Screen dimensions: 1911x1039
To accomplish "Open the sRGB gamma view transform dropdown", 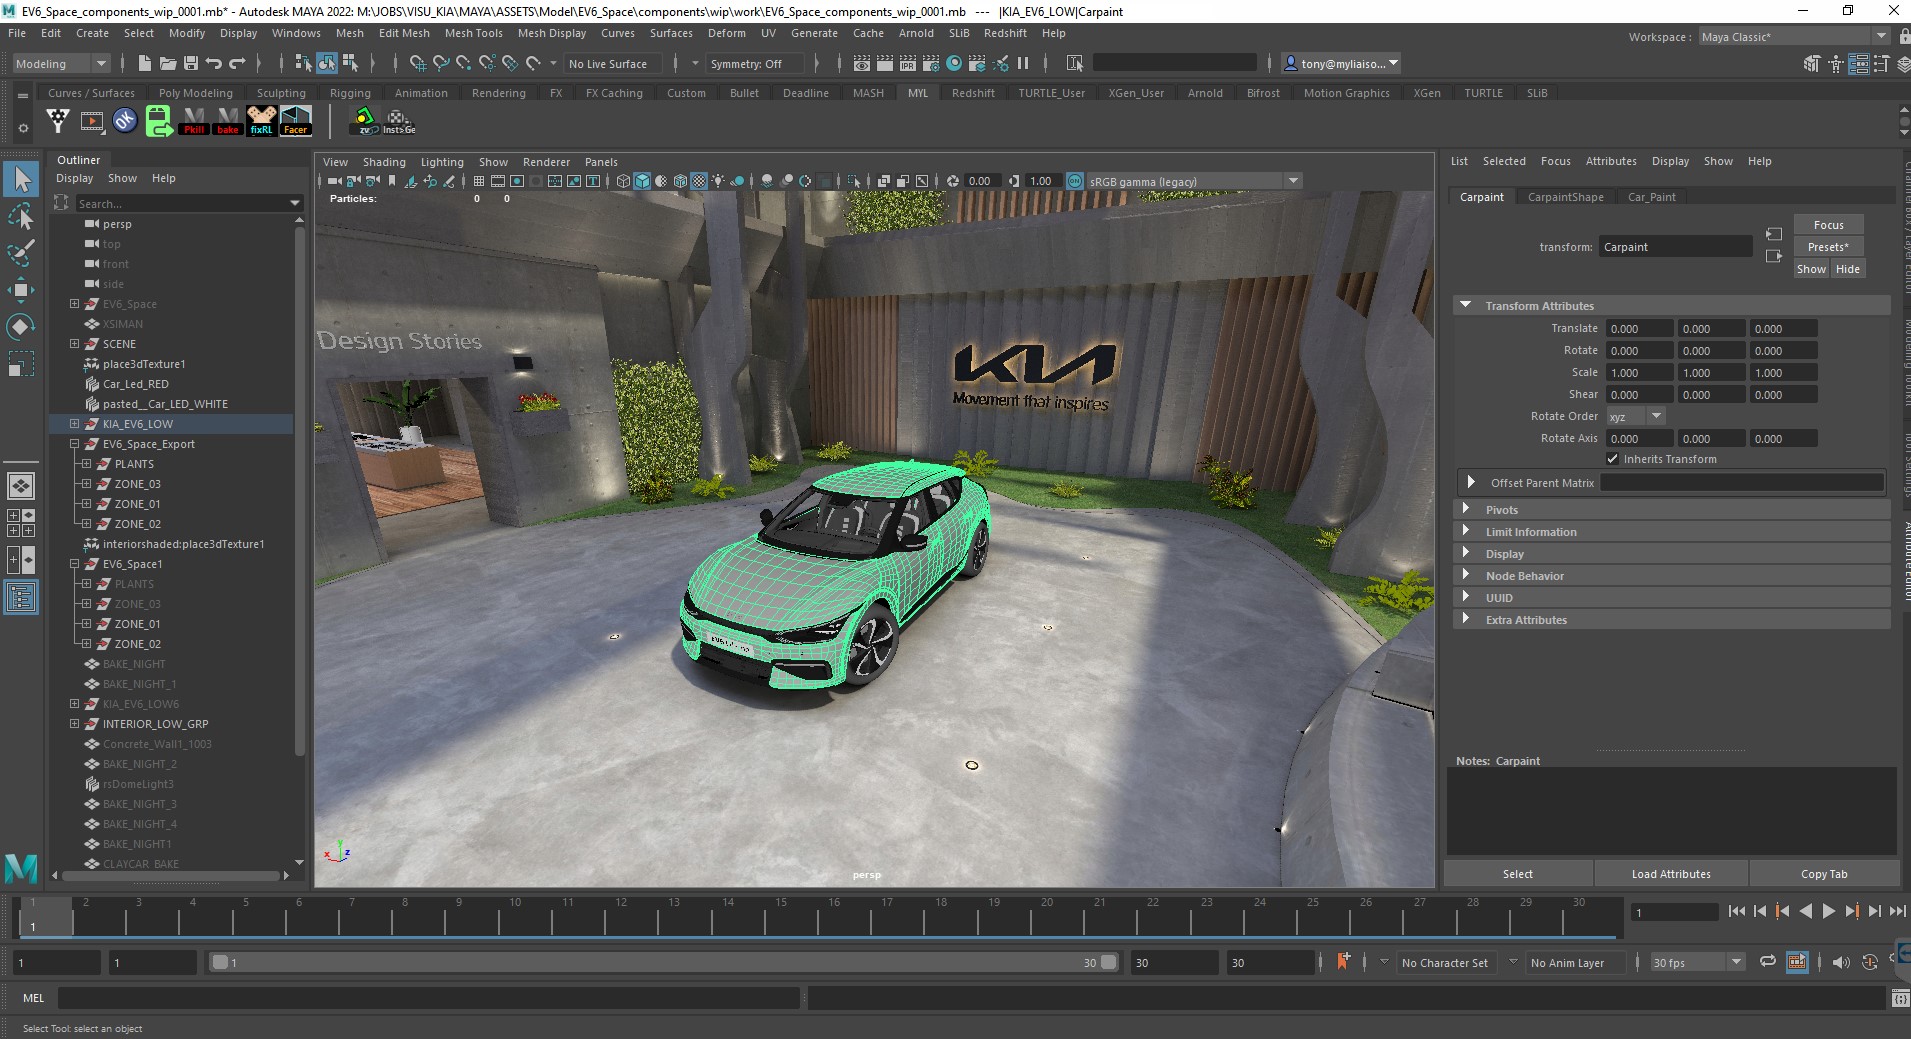I will [x=1194, y=181].
